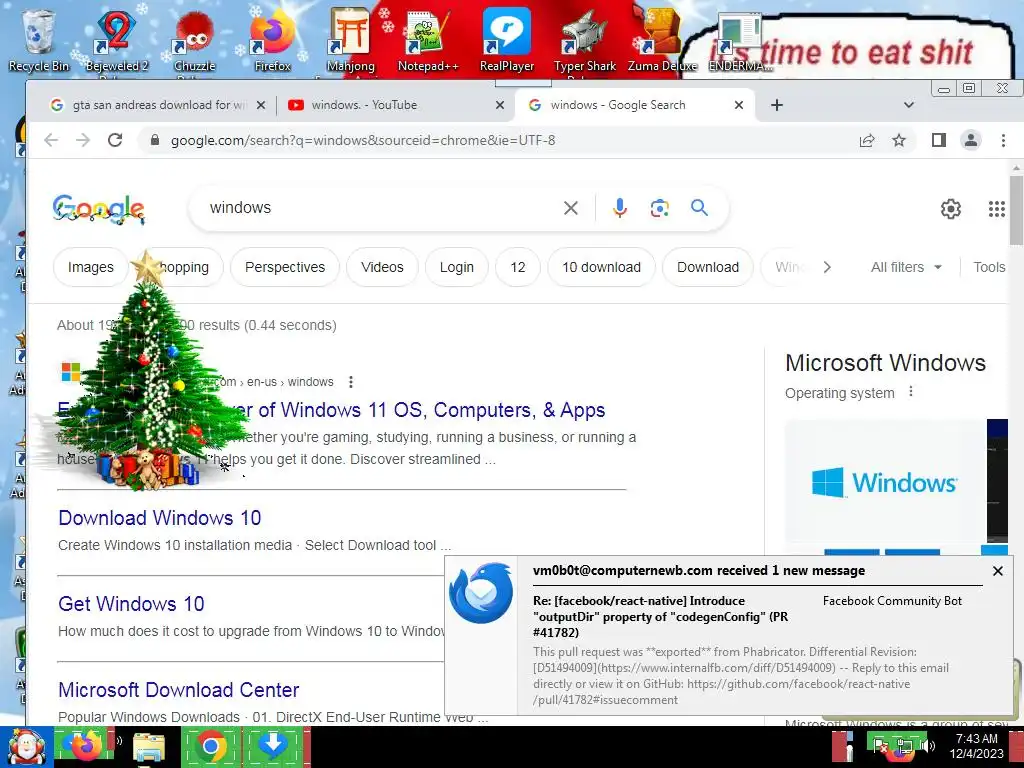Open the Chuzzle desktop shortcut
The width and height of the screenshot is (1024, 768).
pos(195,40)
